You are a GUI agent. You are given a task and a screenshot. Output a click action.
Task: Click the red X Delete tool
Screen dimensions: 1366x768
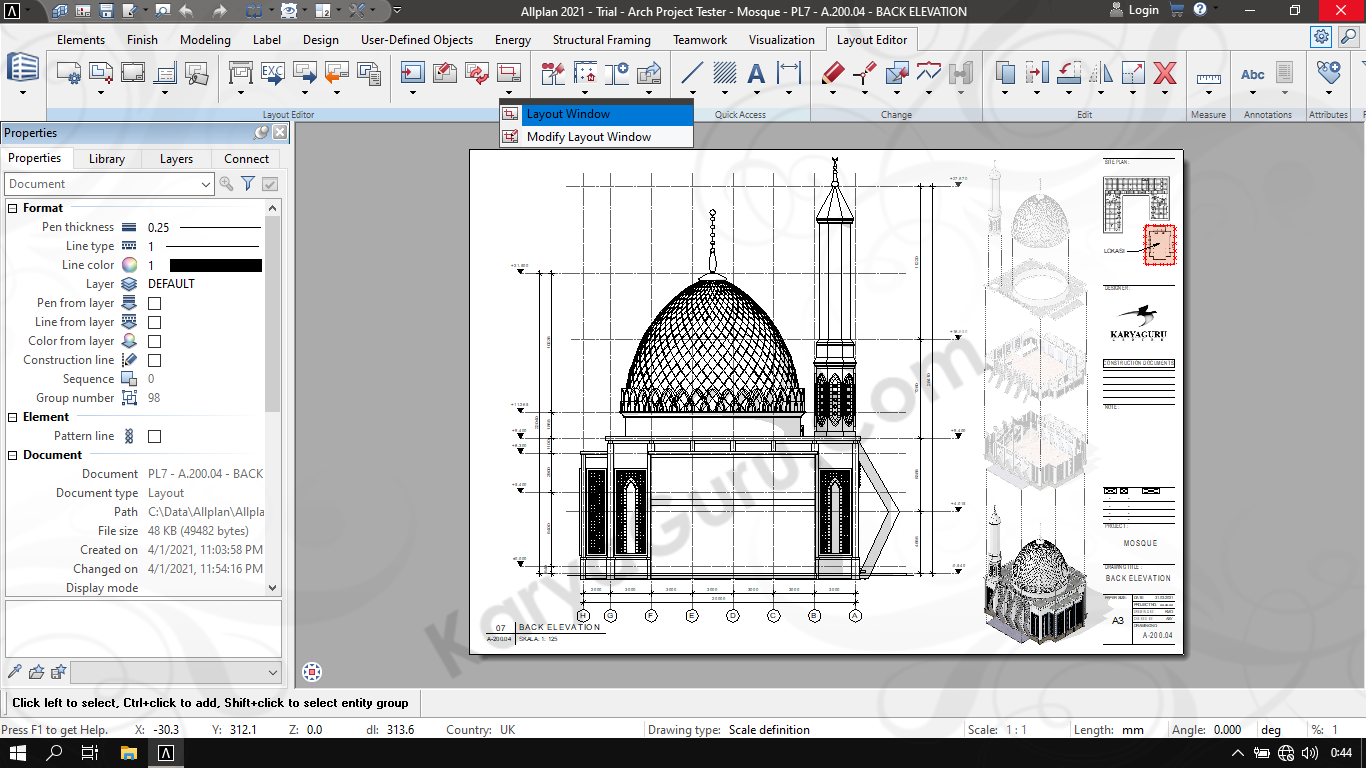click(1164, 73)
